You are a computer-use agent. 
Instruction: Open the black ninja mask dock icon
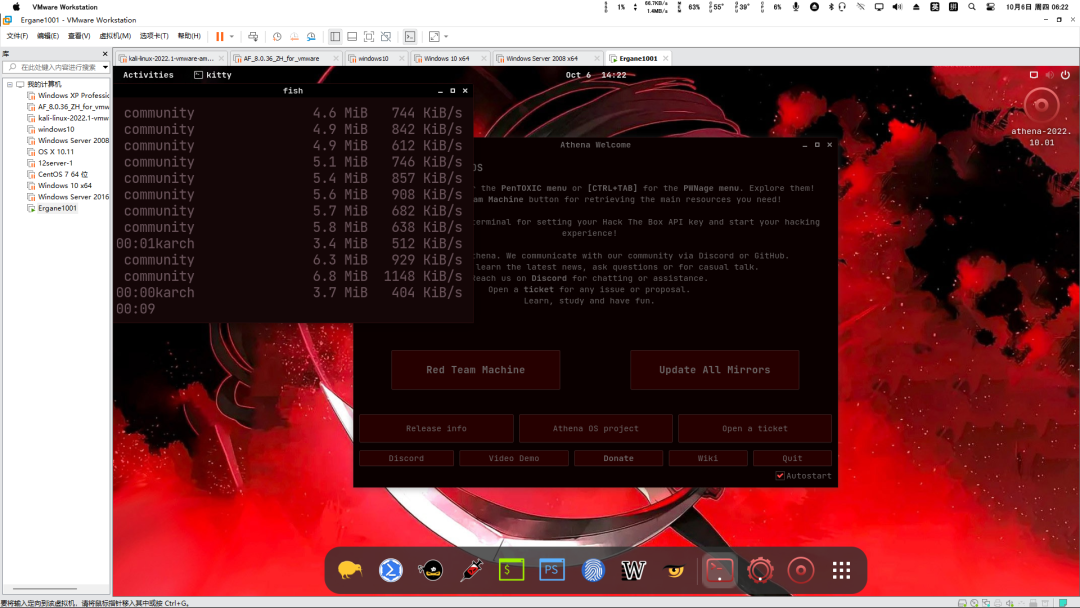point(431,570)
